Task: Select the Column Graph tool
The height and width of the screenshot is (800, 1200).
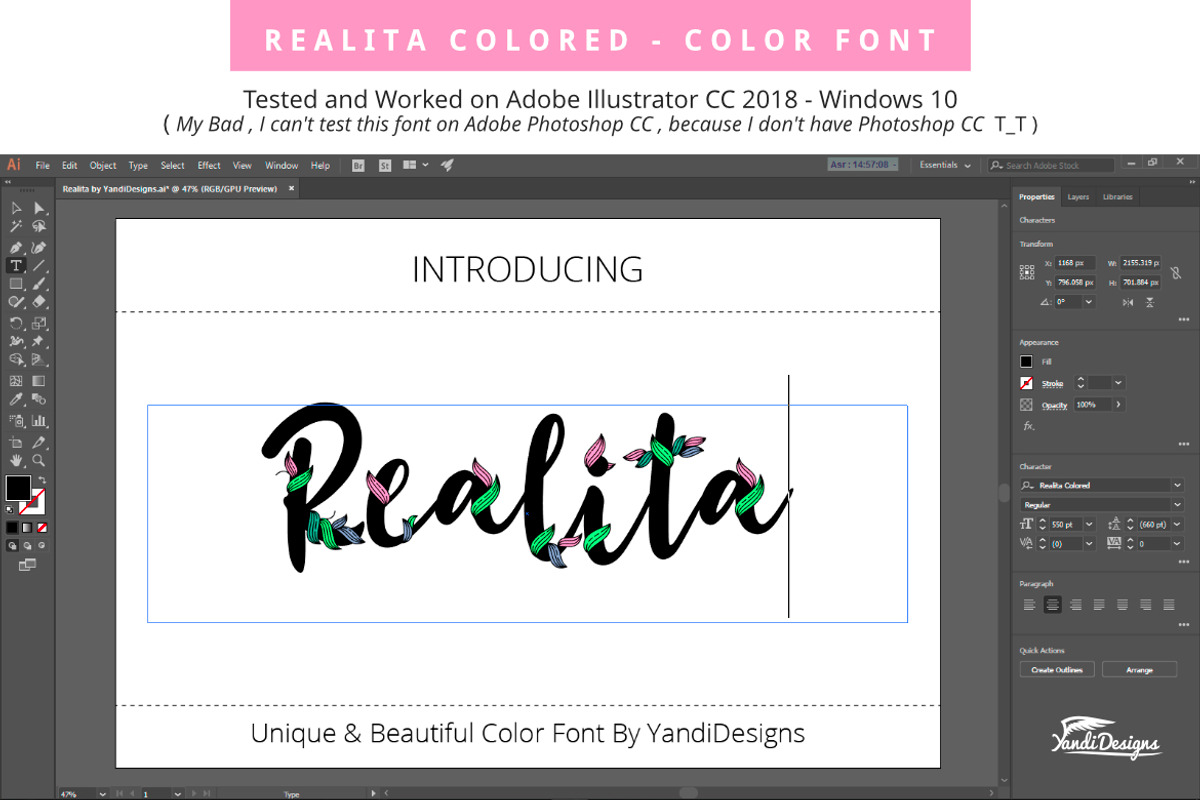Action: (x=39, y=421)
